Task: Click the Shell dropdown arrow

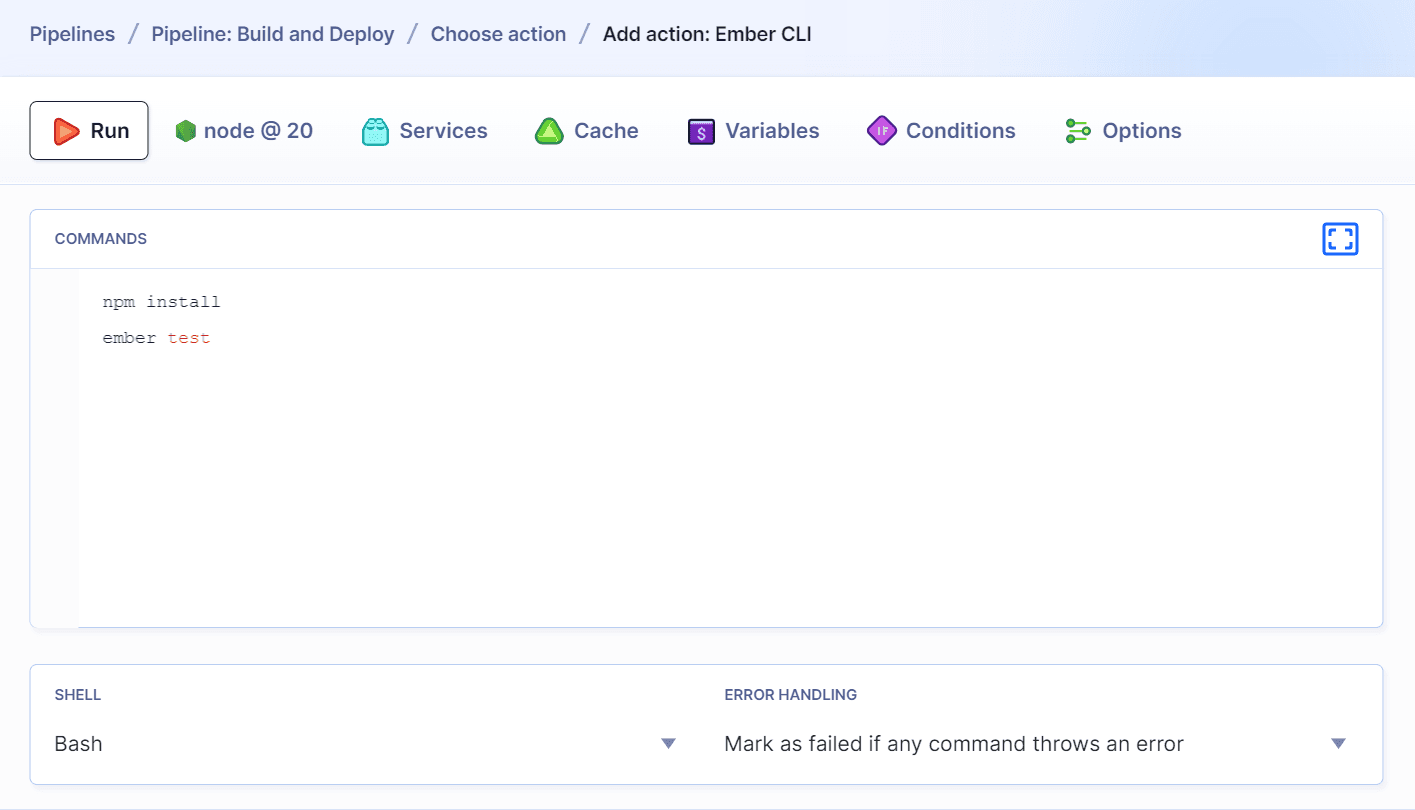Action: point(669,744)
